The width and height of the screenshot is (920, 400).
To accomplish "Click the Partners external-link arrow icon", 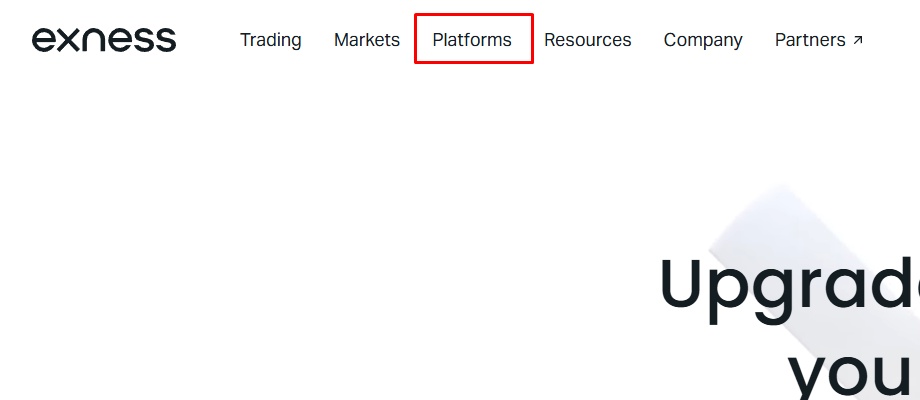I will coord(857,41).
